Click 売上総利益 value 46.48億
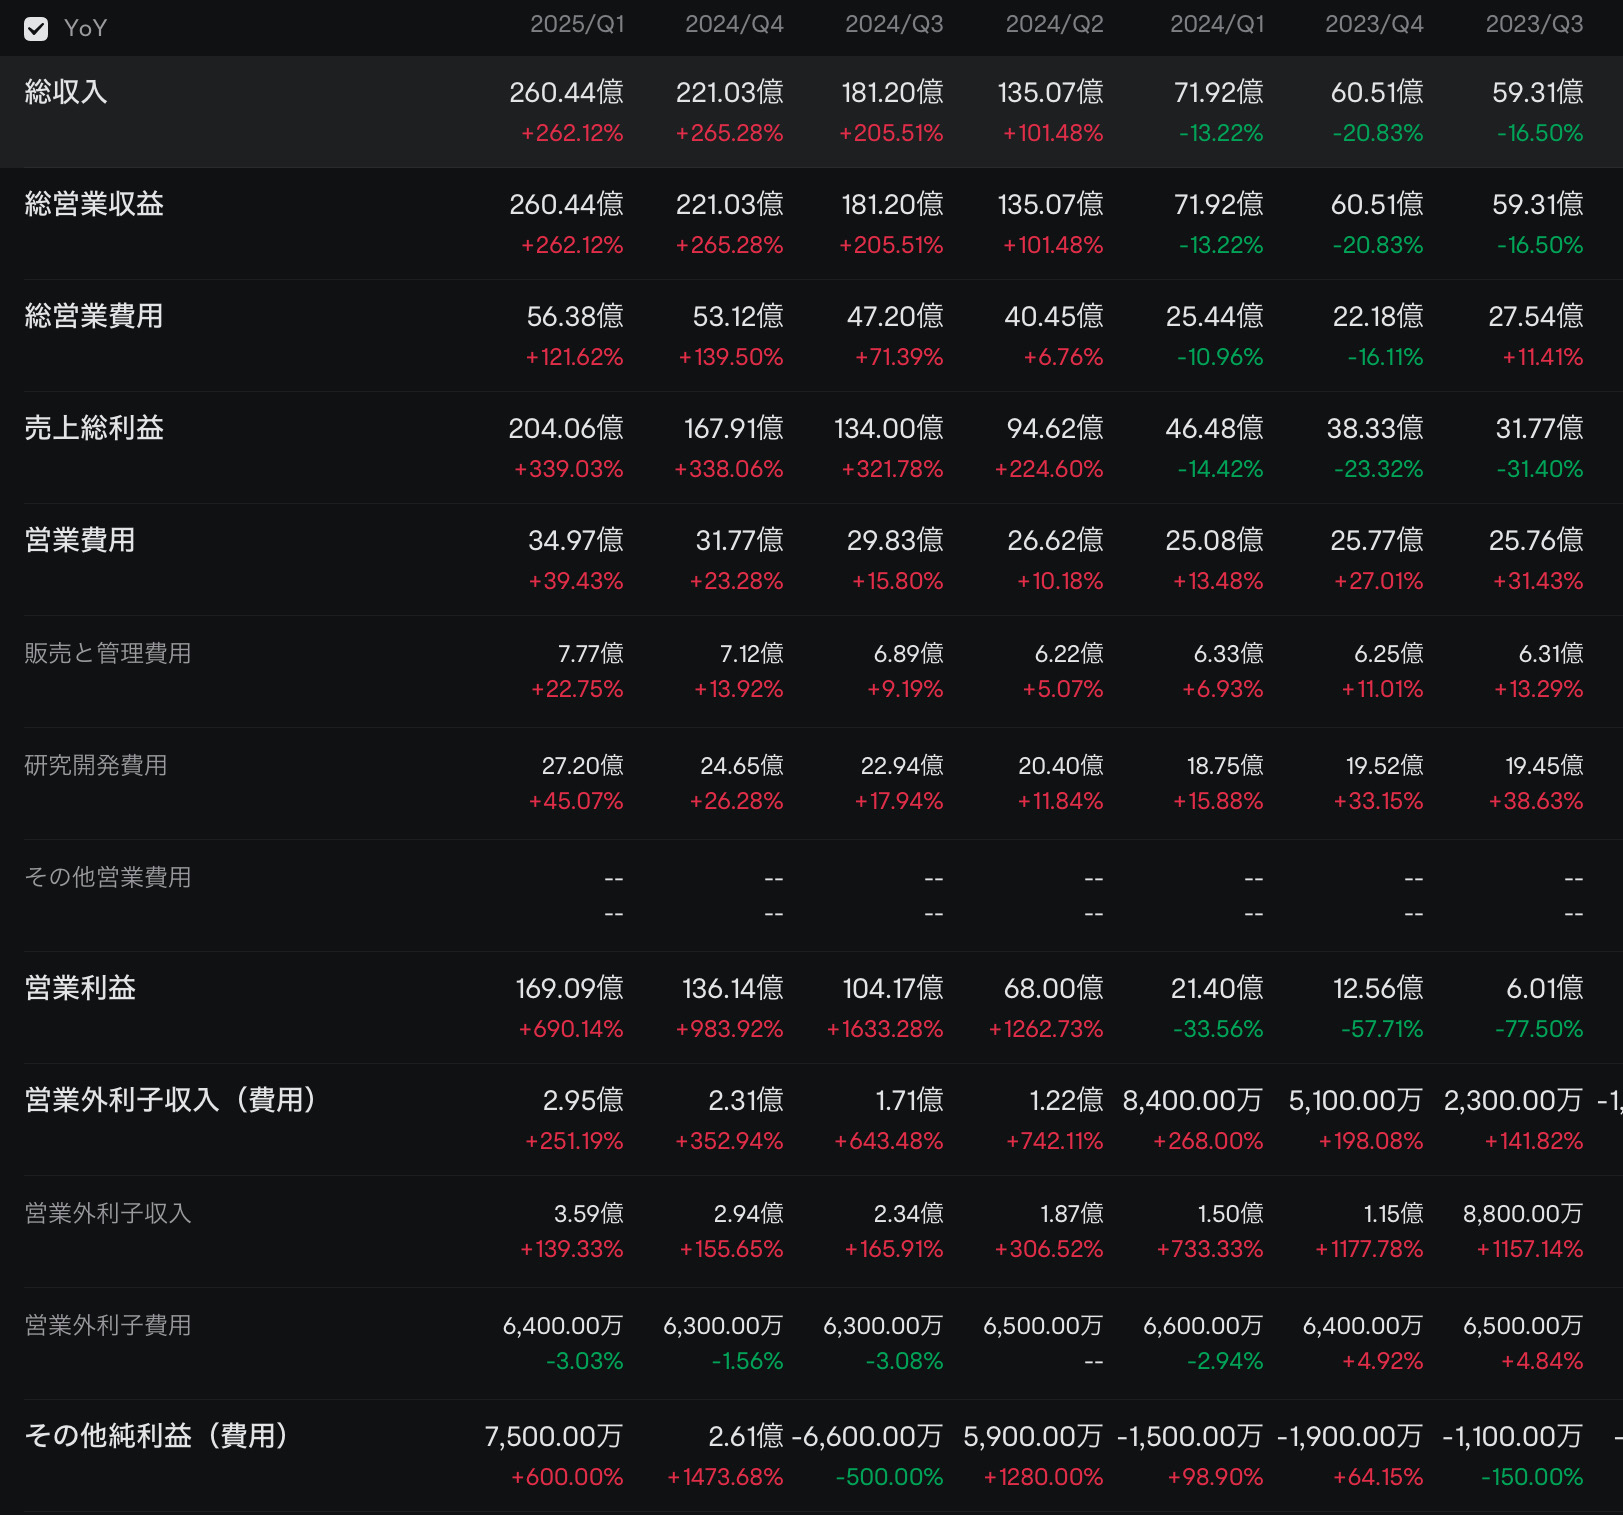The width and height of the screenshot is (1623, 1515). [x=1214, y=429]
